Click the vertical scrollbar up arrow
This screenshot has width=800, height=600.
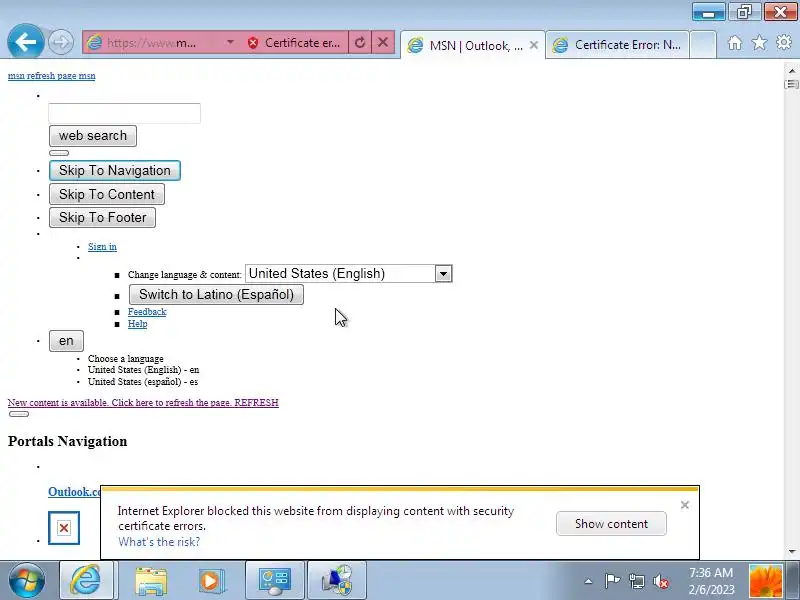[792, 71]
